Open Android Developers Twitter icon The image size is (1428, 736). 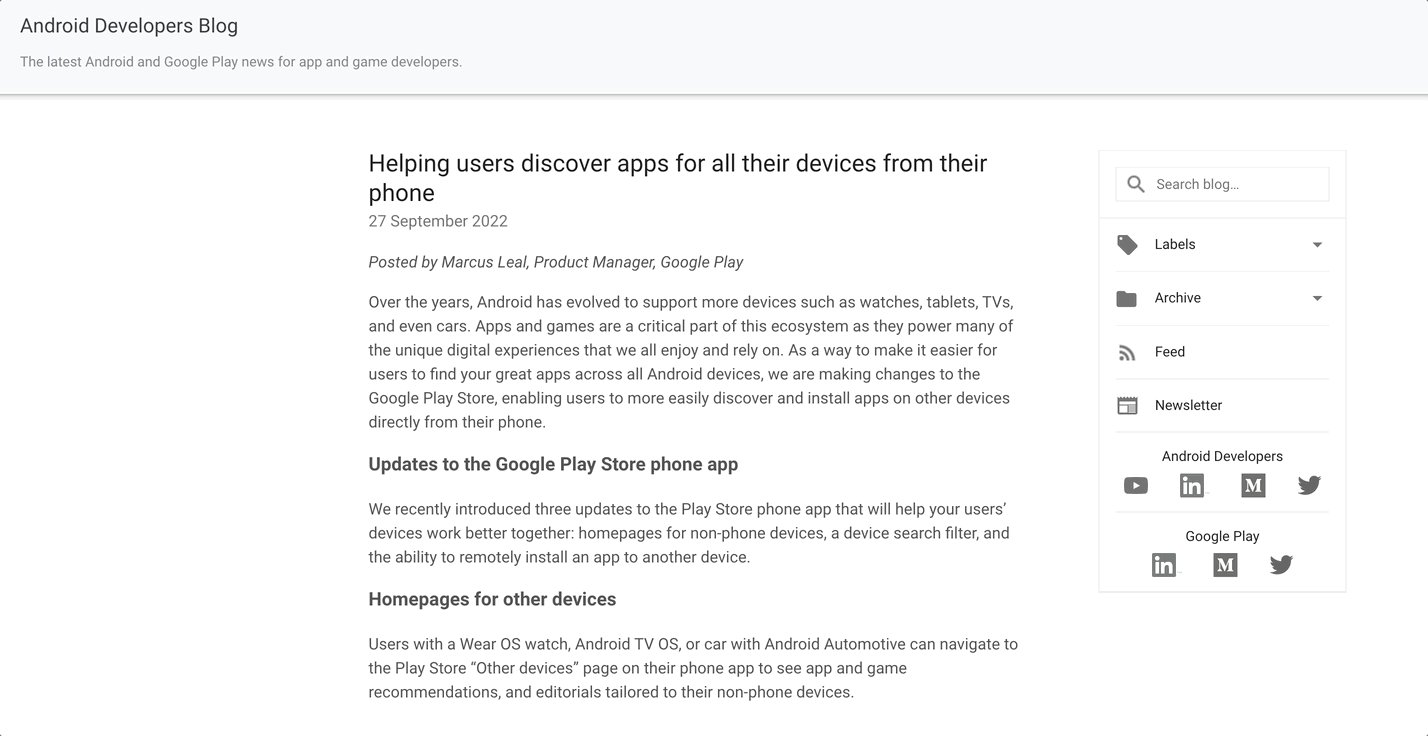[1309, 486]
